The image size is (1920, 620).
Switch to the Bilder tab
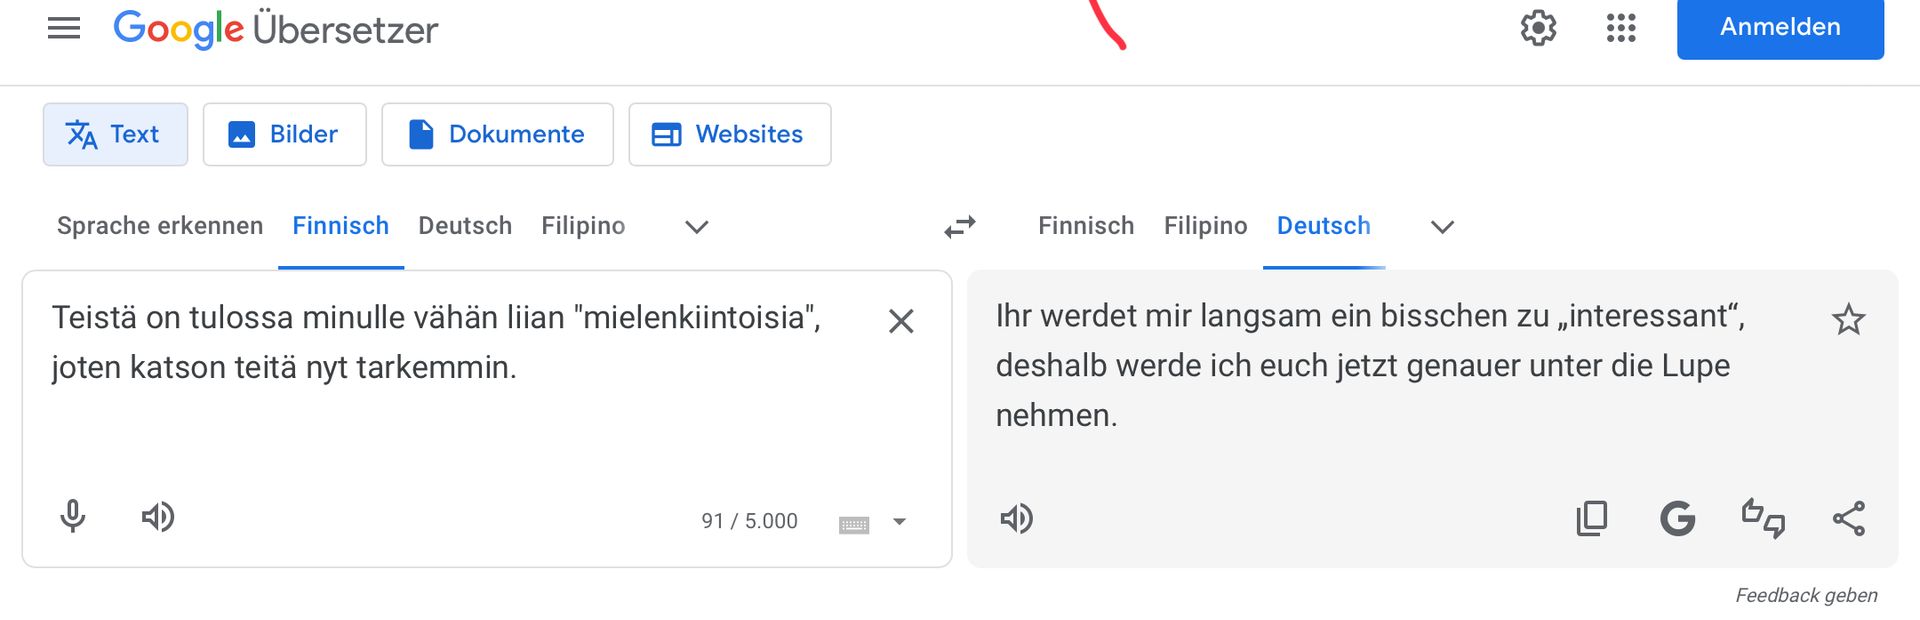pyautogui.click(x=285, y=134)
